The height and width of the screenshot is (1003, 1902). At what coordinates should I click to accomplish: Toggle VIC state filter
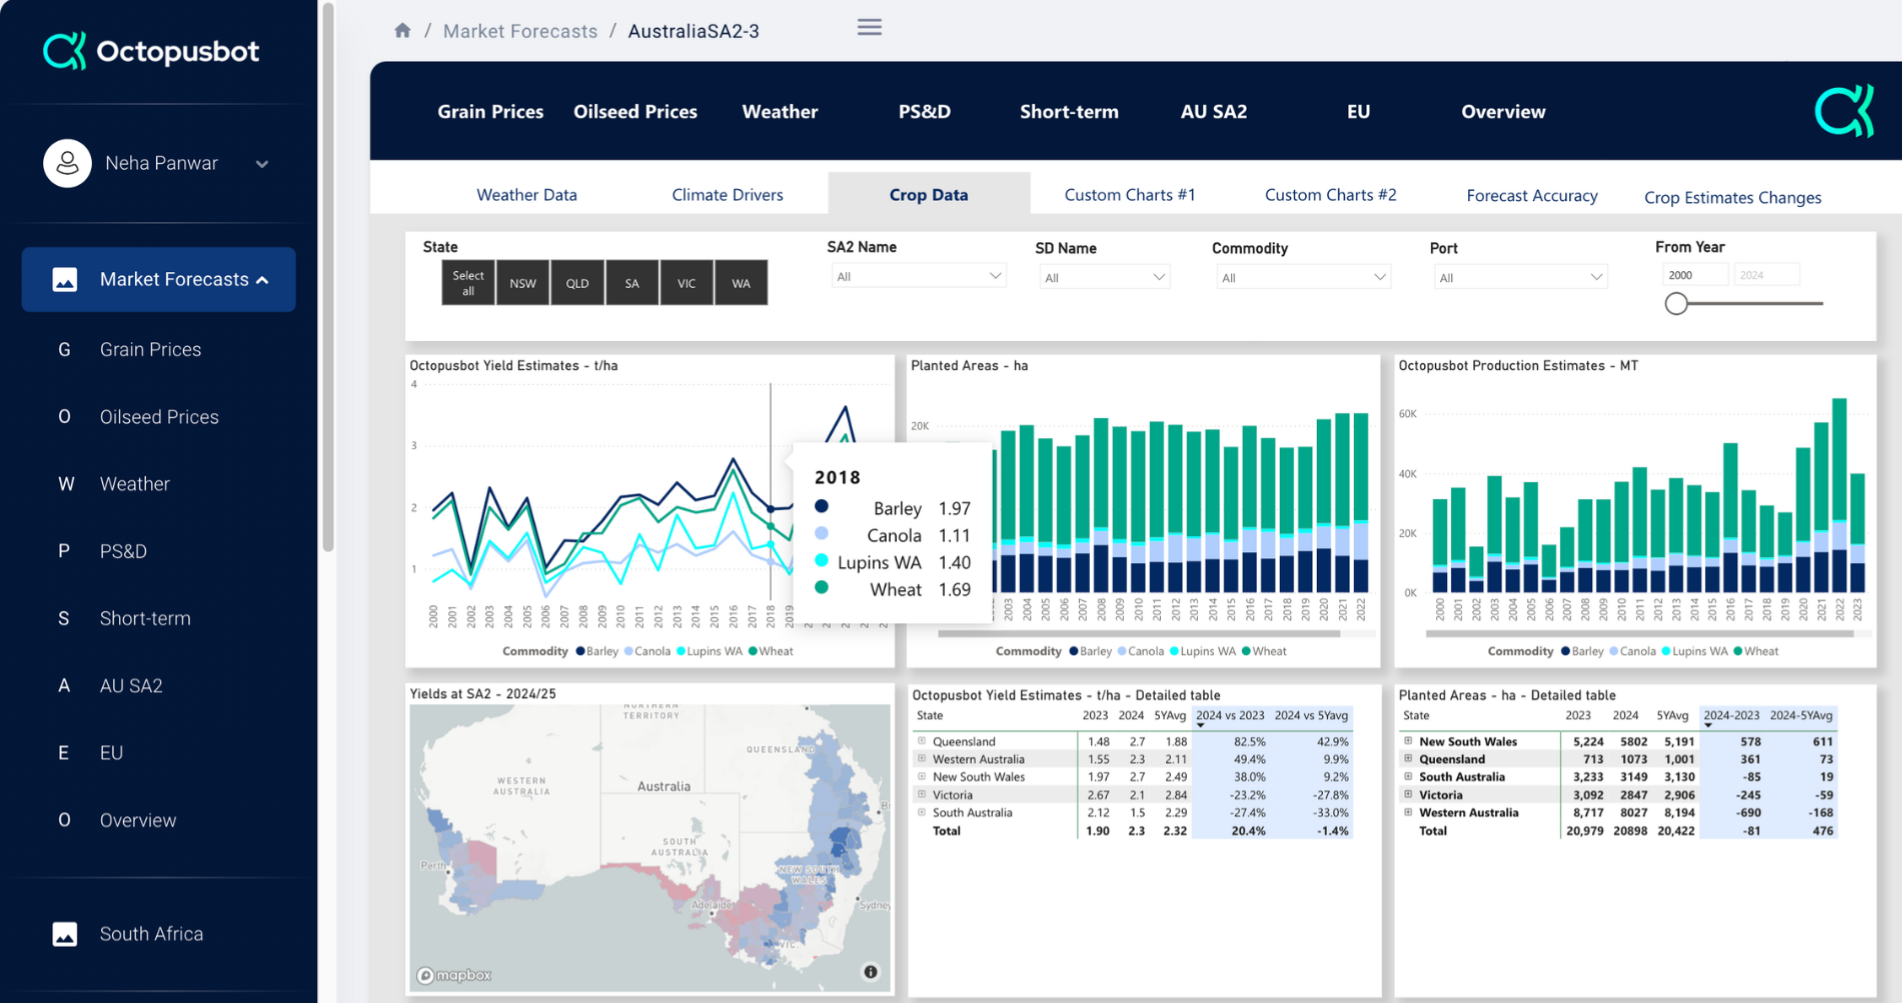click(686, 283)
